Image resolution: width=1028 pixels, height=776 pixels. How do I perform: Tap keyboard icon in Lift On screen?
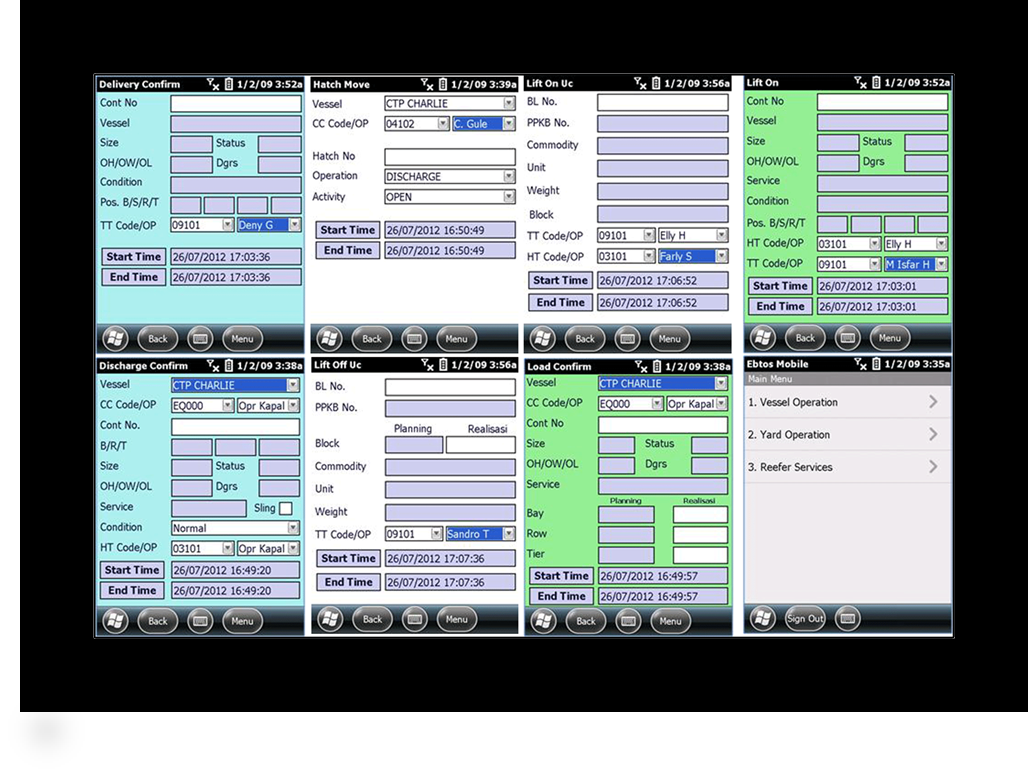[x=848, y=338]
